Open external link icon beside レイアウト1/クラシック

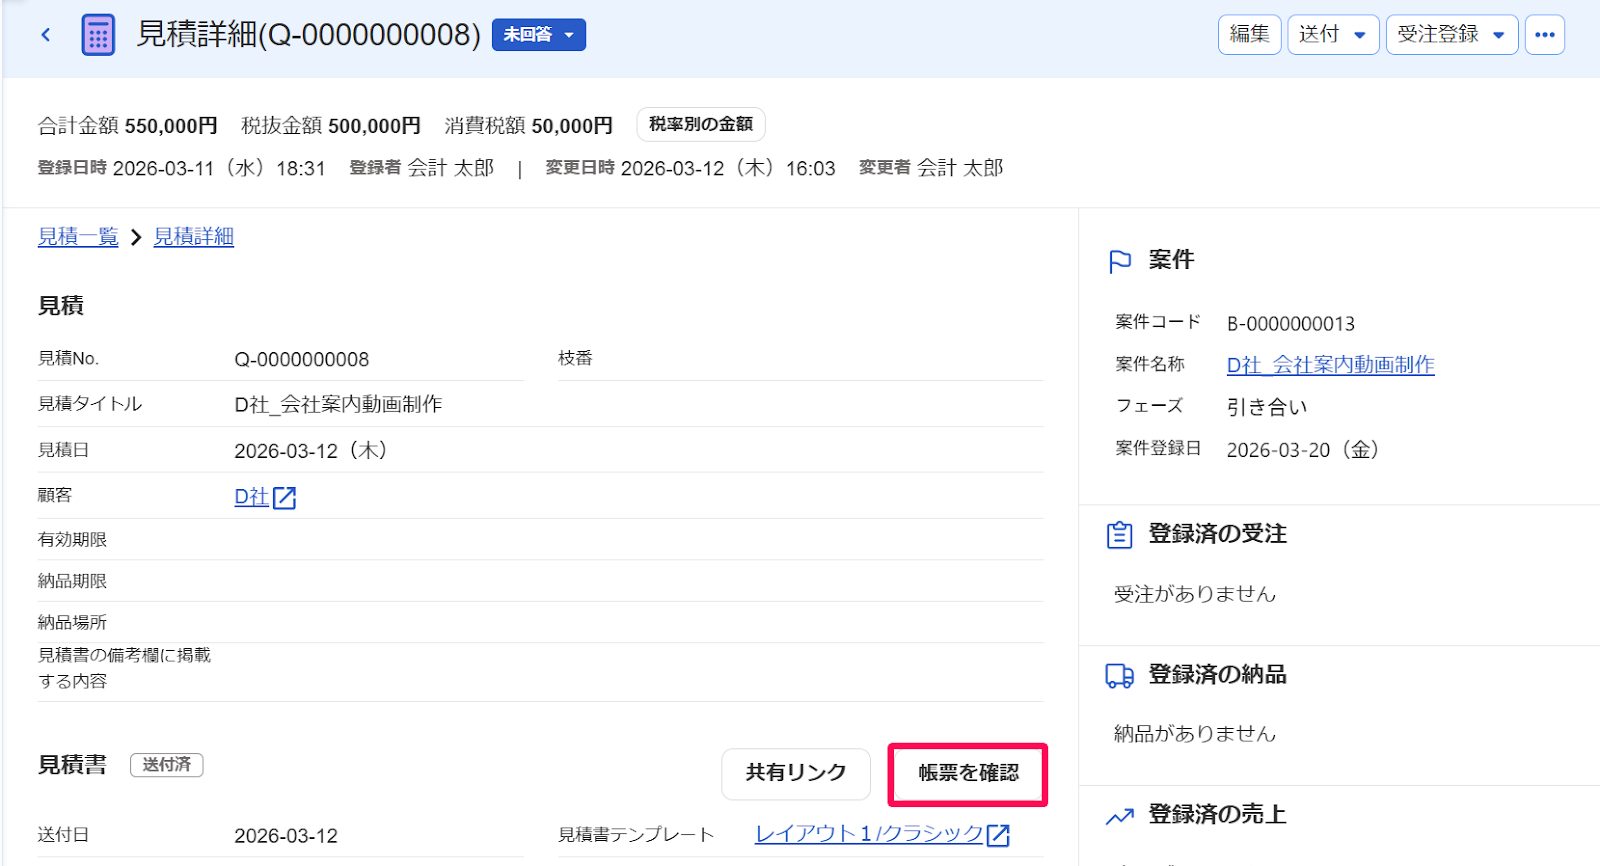coord(998,835)
